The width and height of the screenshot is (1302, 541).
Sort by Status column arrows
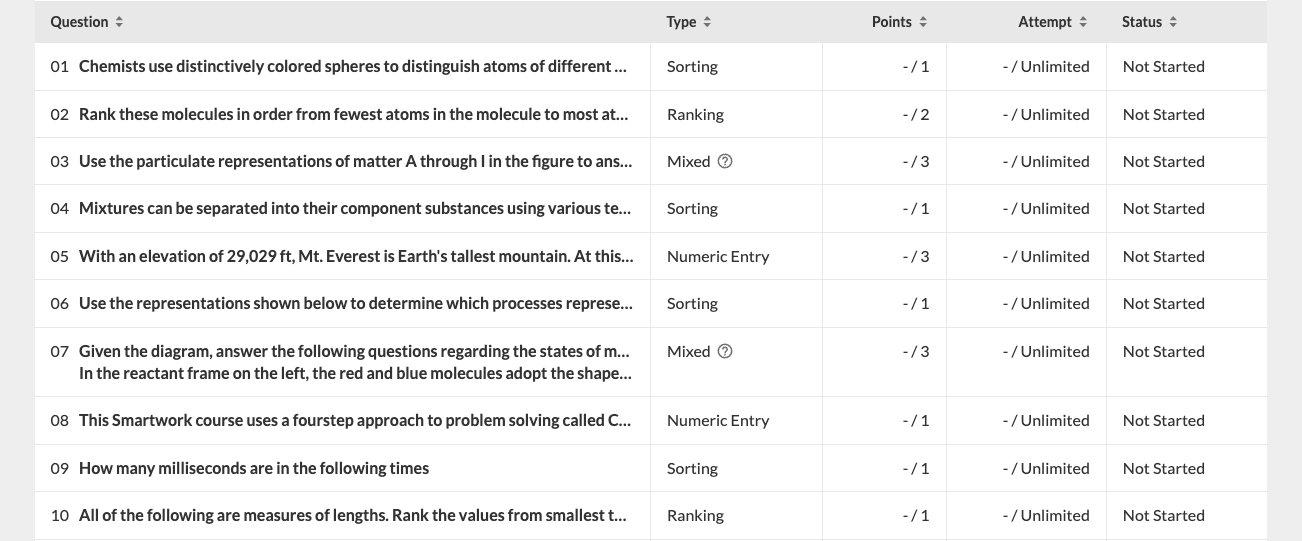(1173, 22)
